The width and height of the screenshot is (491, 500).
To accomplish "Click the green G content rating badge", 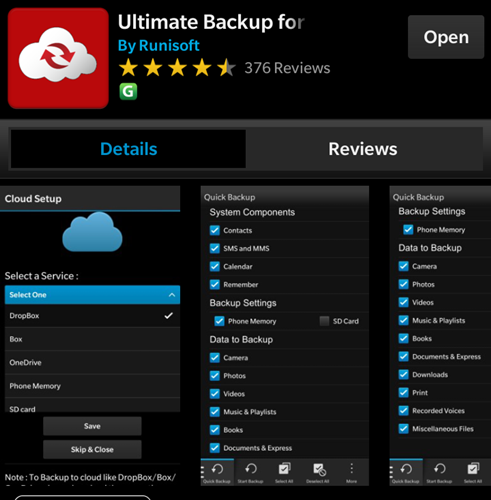I will click(x=128, y=92).
